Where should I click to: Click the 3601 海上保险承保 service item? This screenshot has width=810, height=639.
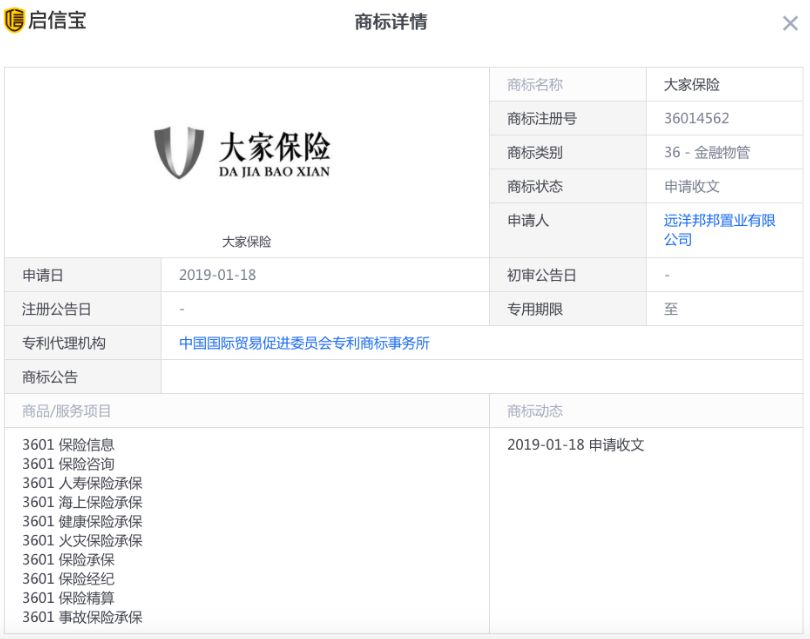point(82,502)
